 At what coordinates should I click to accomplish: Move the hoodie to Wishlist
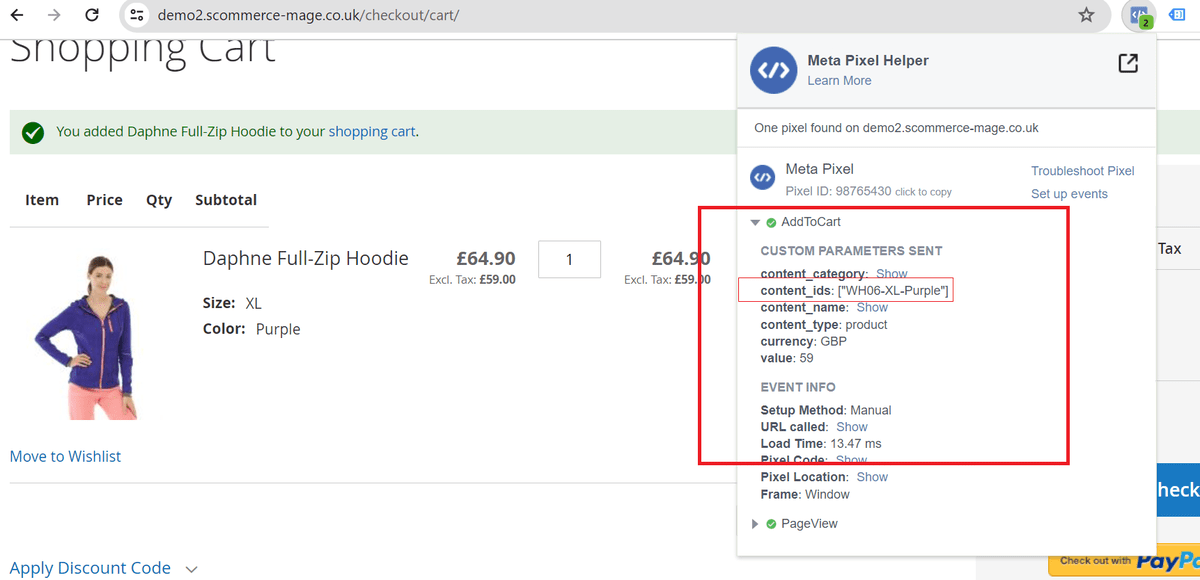click(65, 456)
